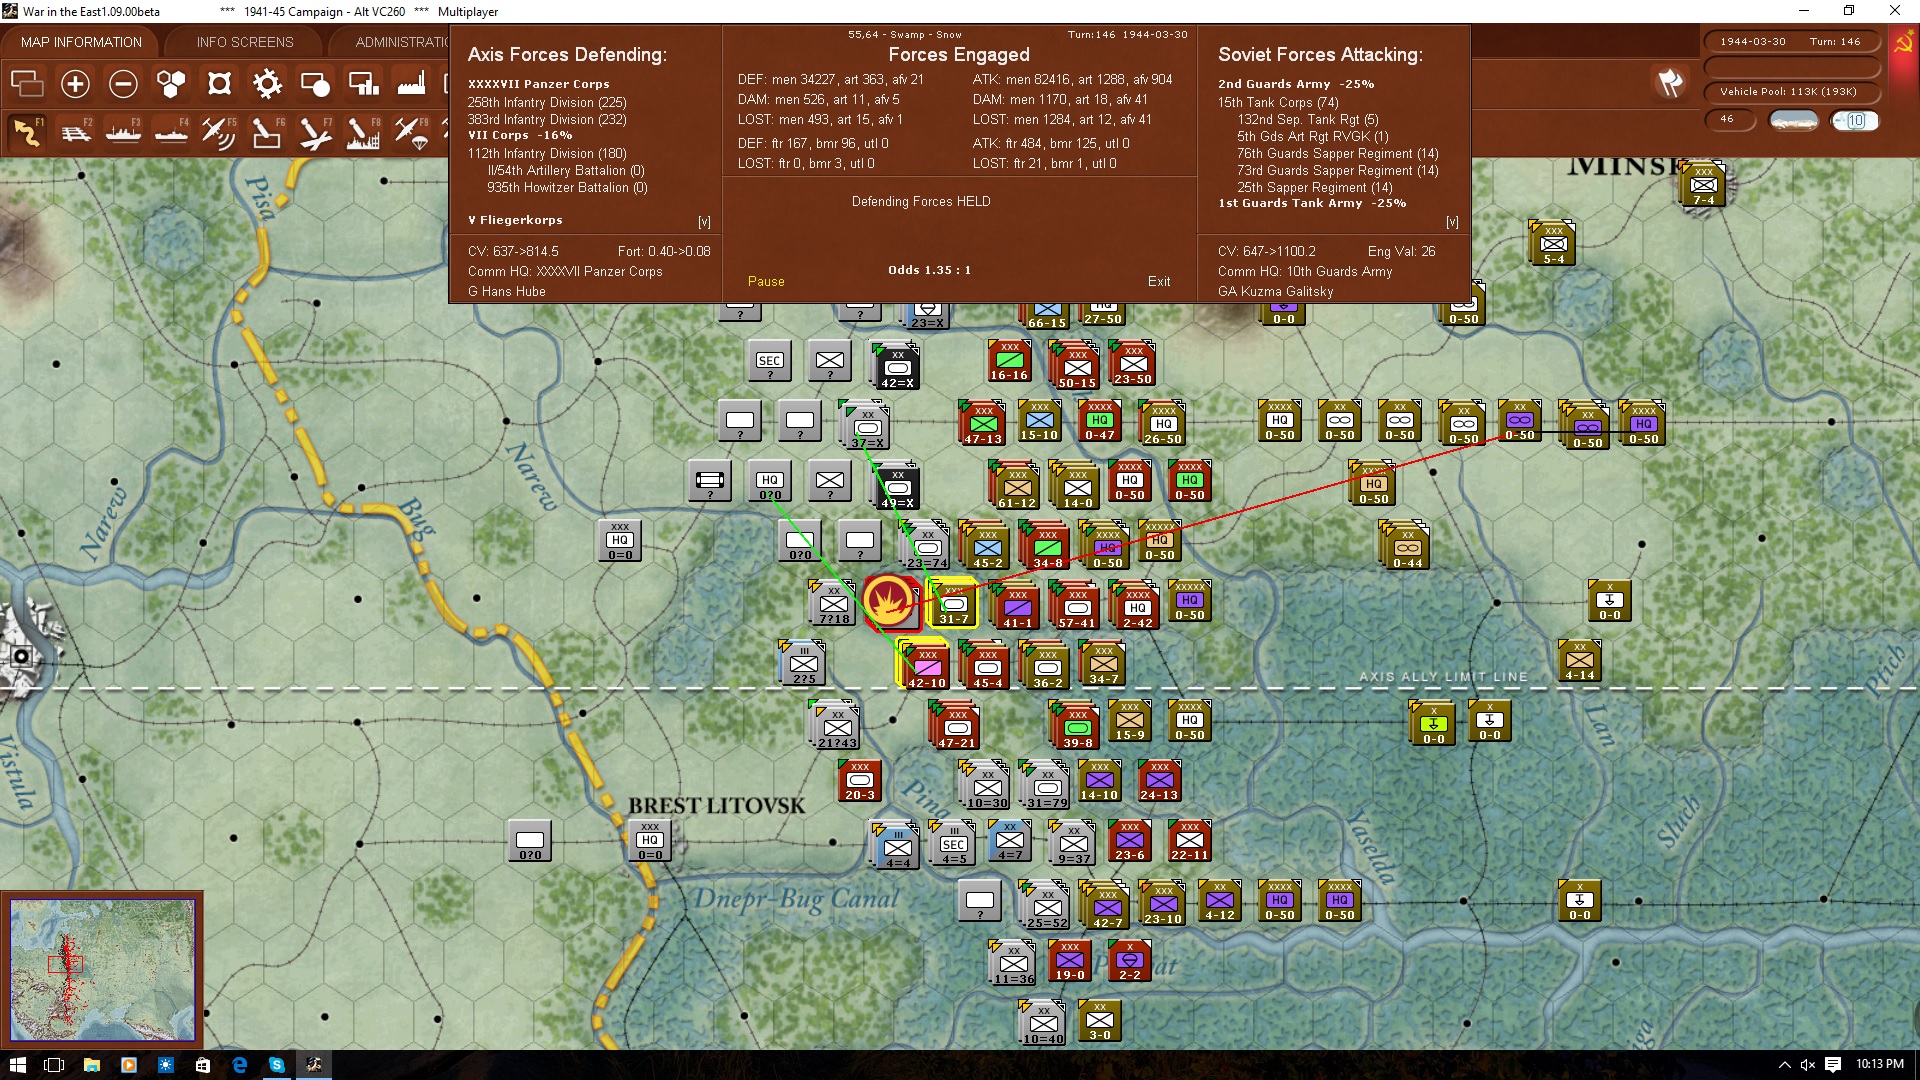Click the 15th Tank Corps (74) line
This screenshot has height=1080, width=1920.
click(1278, 102)
